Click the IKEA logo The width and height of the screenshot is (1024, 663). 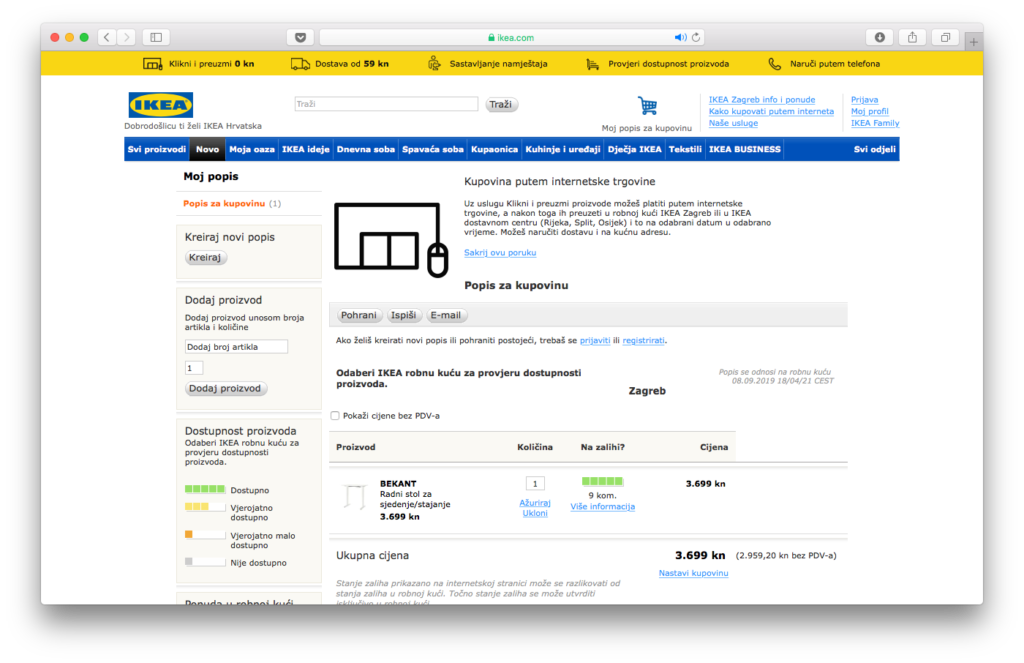click(x=160, y=105)
